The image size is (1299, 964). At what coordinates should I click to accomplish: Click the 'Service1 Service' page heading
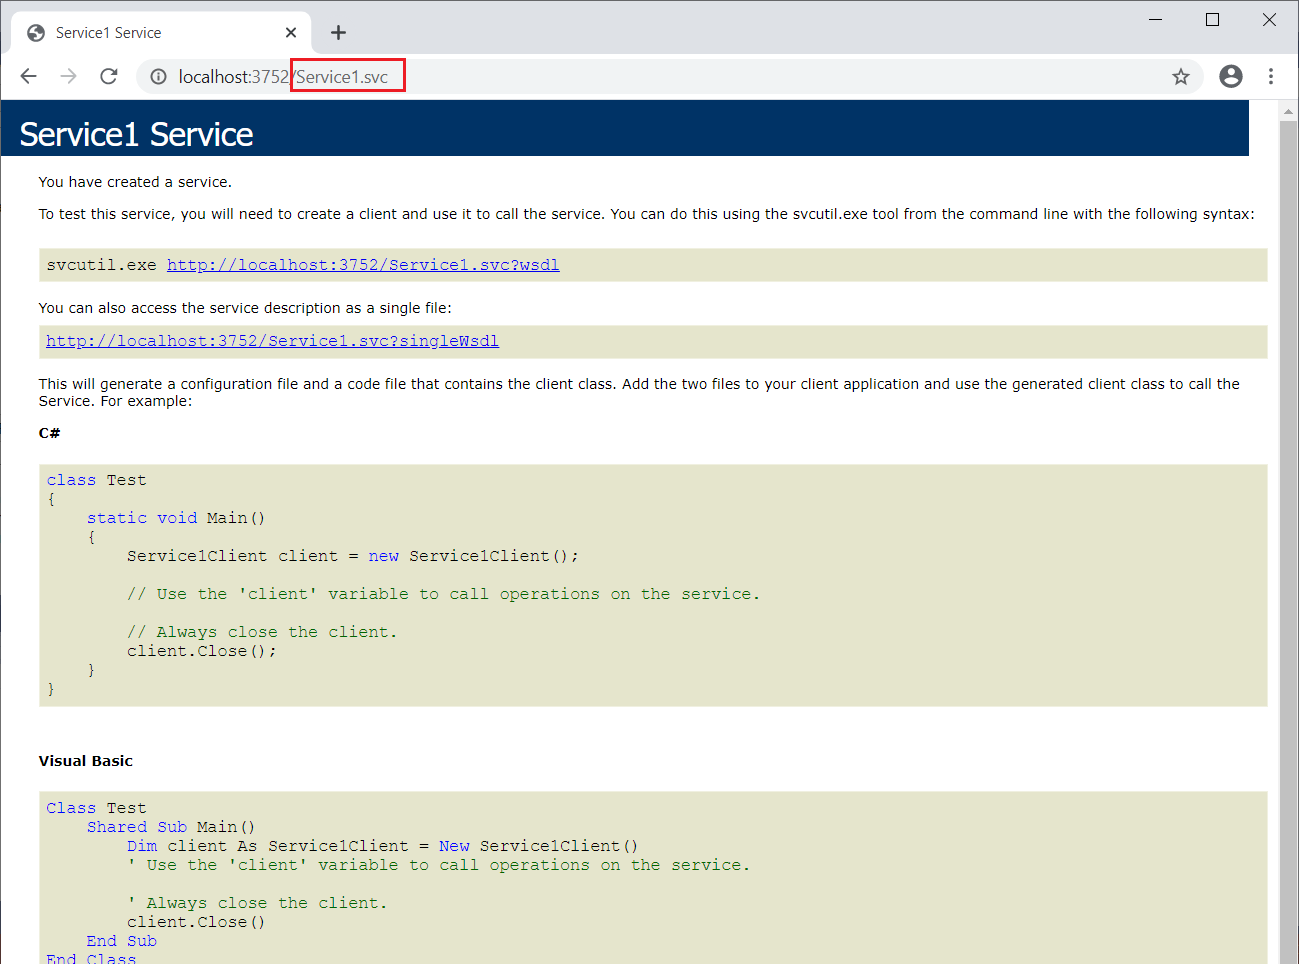pyautogui.click(x=136, y=134)
